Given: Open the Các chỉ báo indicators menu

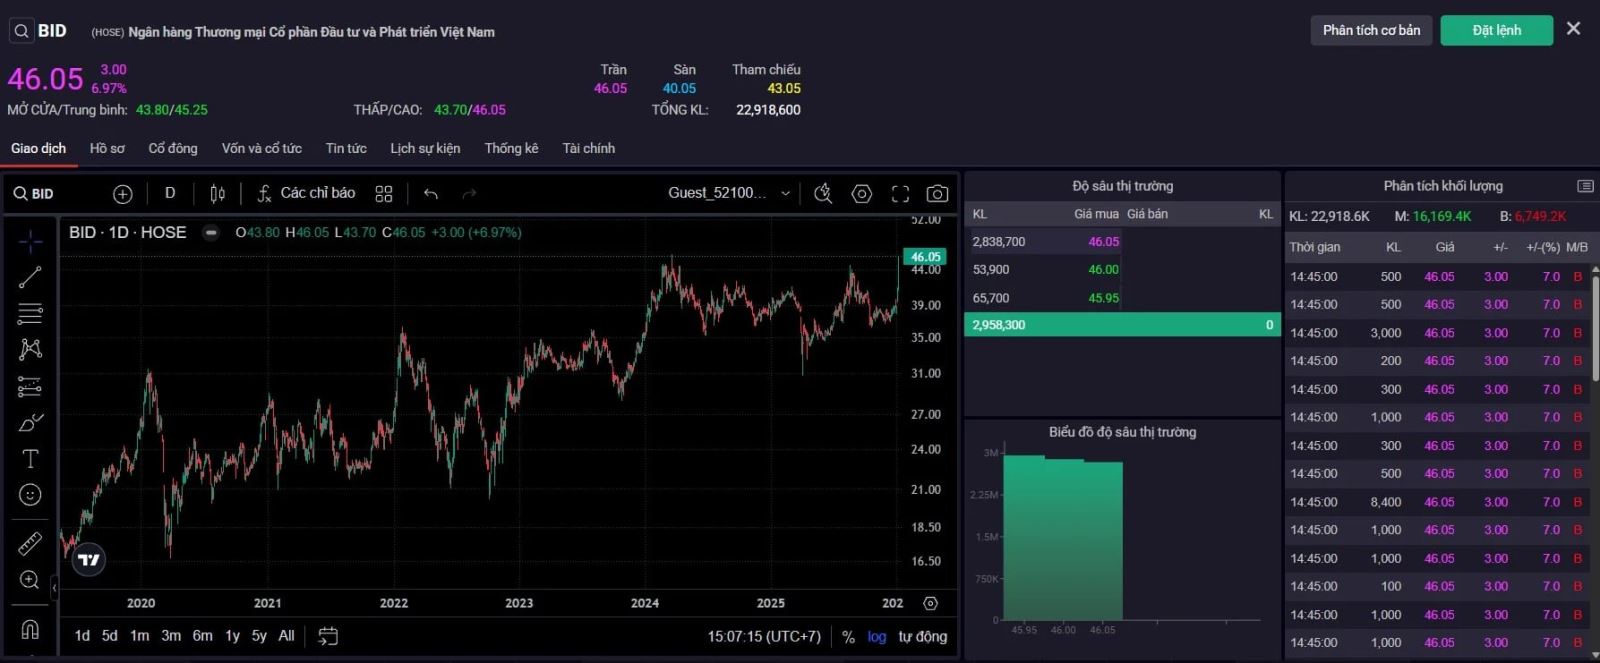Looking at the screenshot, I should point(306,193).
